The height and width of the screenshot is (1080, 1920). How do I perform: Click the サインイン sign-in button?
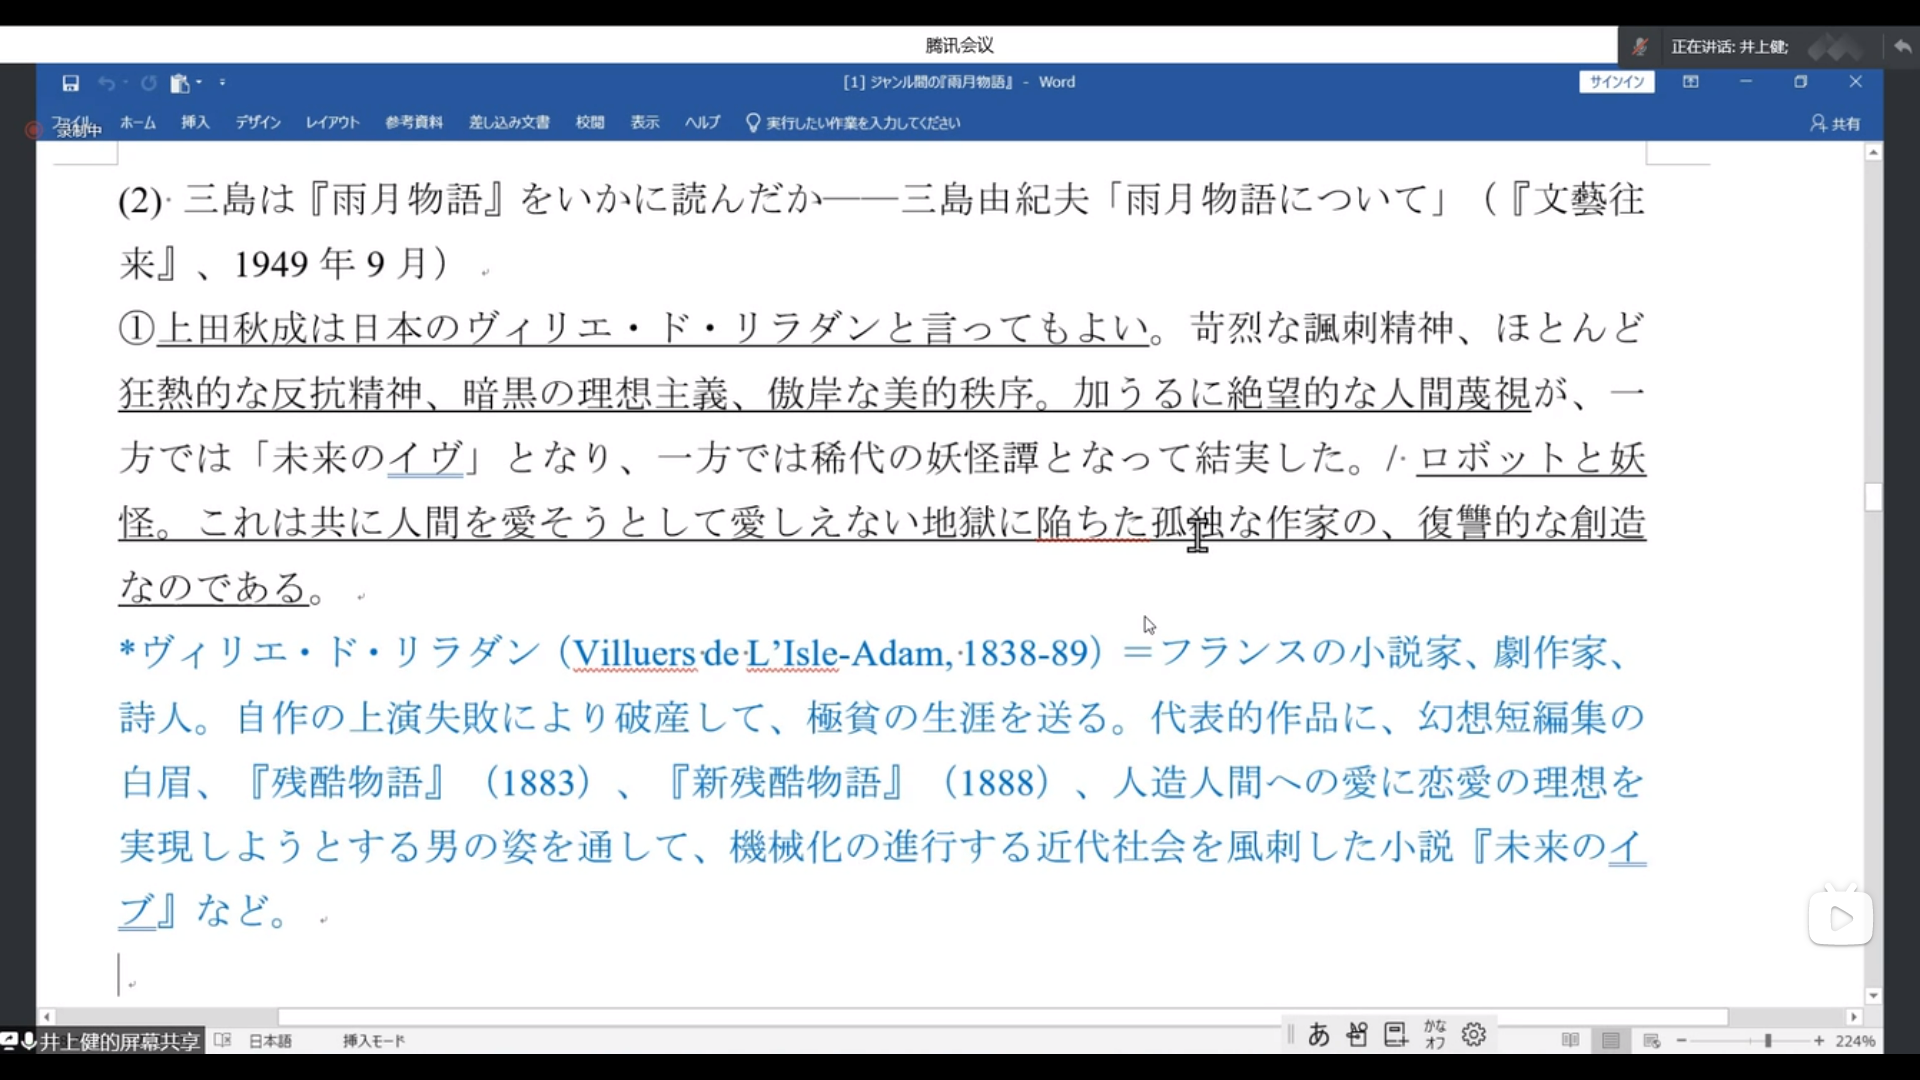click(1617, 82)
